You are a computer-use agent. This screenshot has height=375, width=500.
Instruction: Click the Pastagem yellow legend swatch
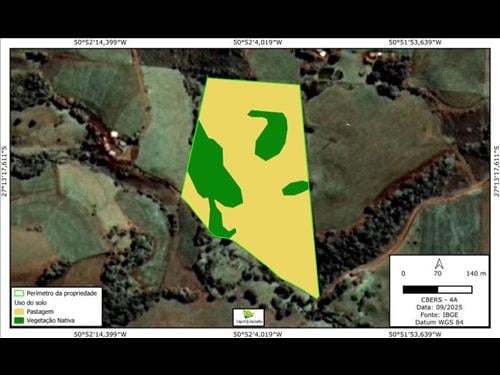(20, 312)
